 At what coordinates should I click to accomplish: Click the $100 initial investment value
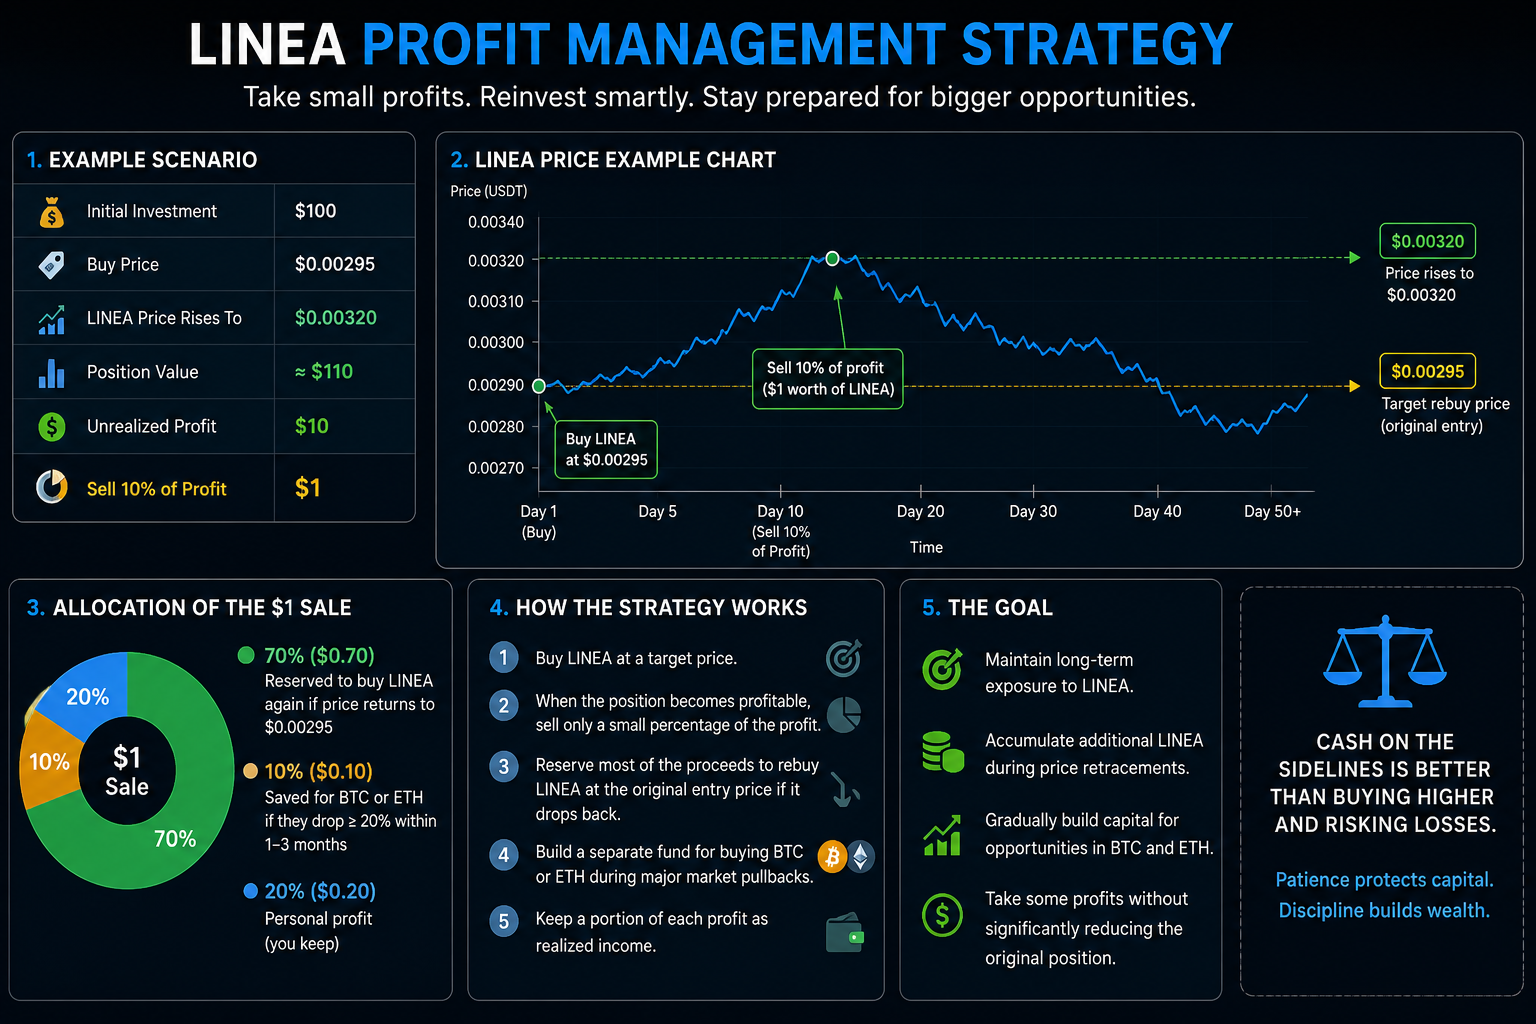(315, 211)
